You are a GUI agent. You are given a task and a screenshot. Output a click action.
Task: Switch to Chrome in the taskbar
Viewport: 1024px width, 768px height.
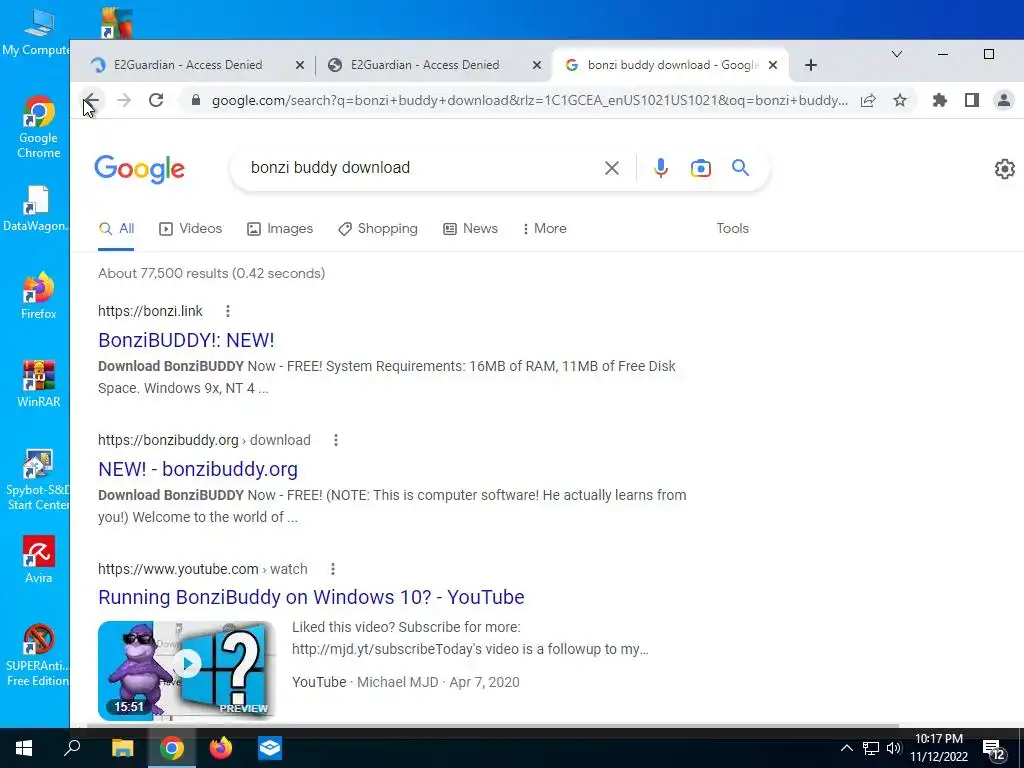(x=172, y=748)
